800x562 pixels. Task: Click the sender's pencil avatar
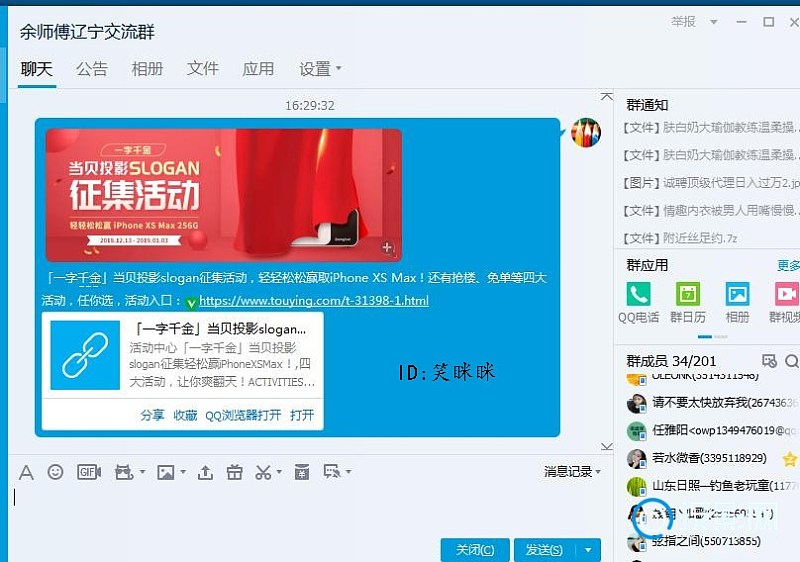click(x=586, y=133)
